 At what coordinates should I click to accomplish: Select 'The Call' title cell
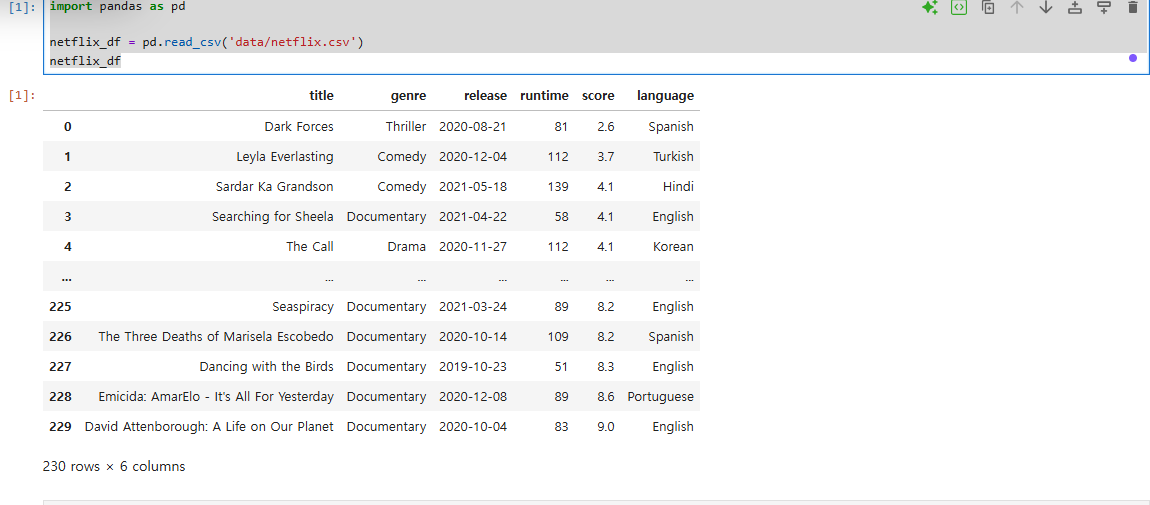310,247
